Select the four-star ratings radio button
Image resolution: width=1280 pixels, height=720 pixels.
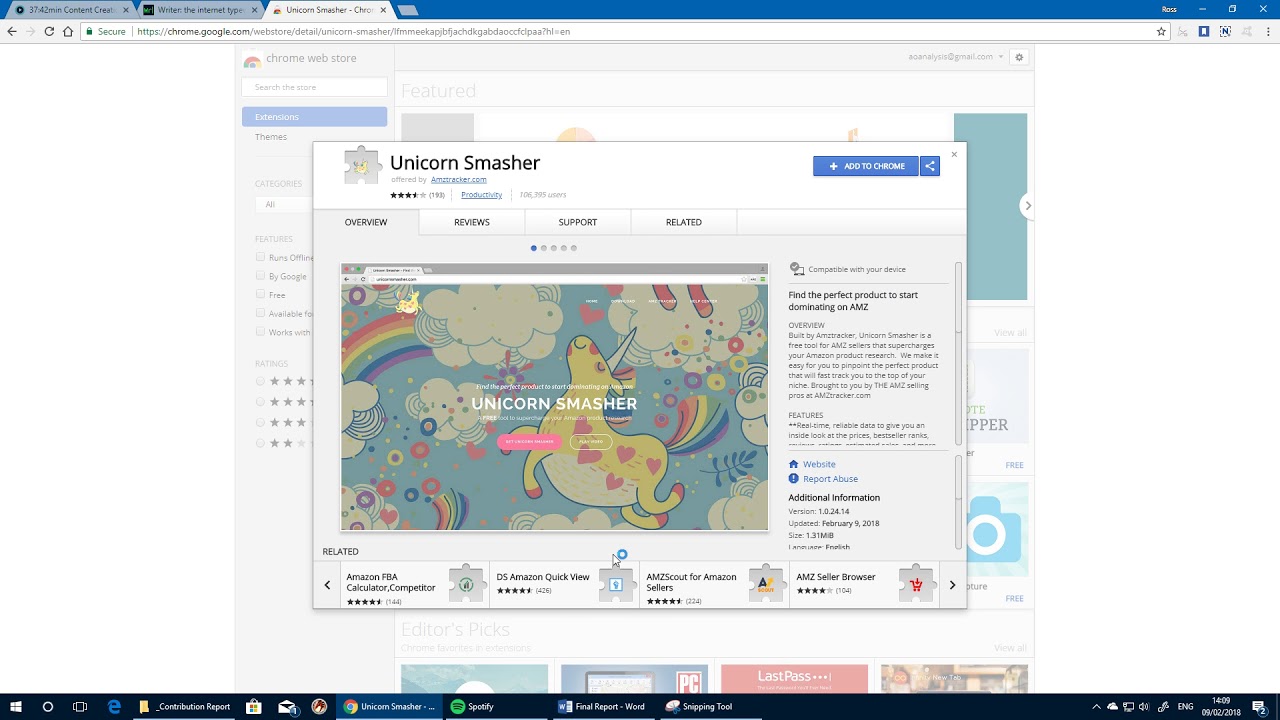coord(261,402)
